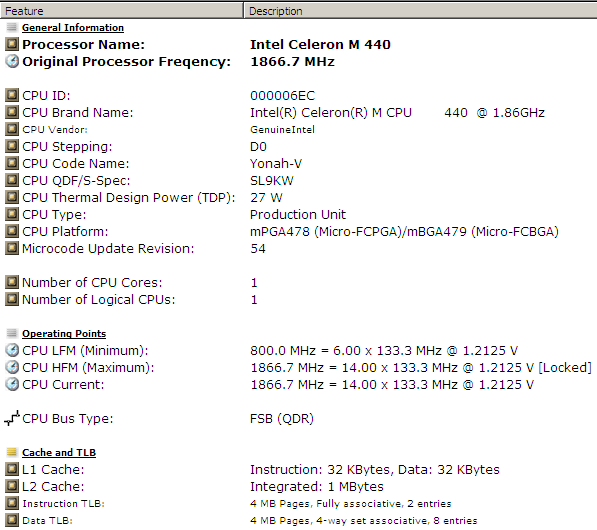Select the bold '1866.7 MHz' frequency value

click(x=292, y=62)
